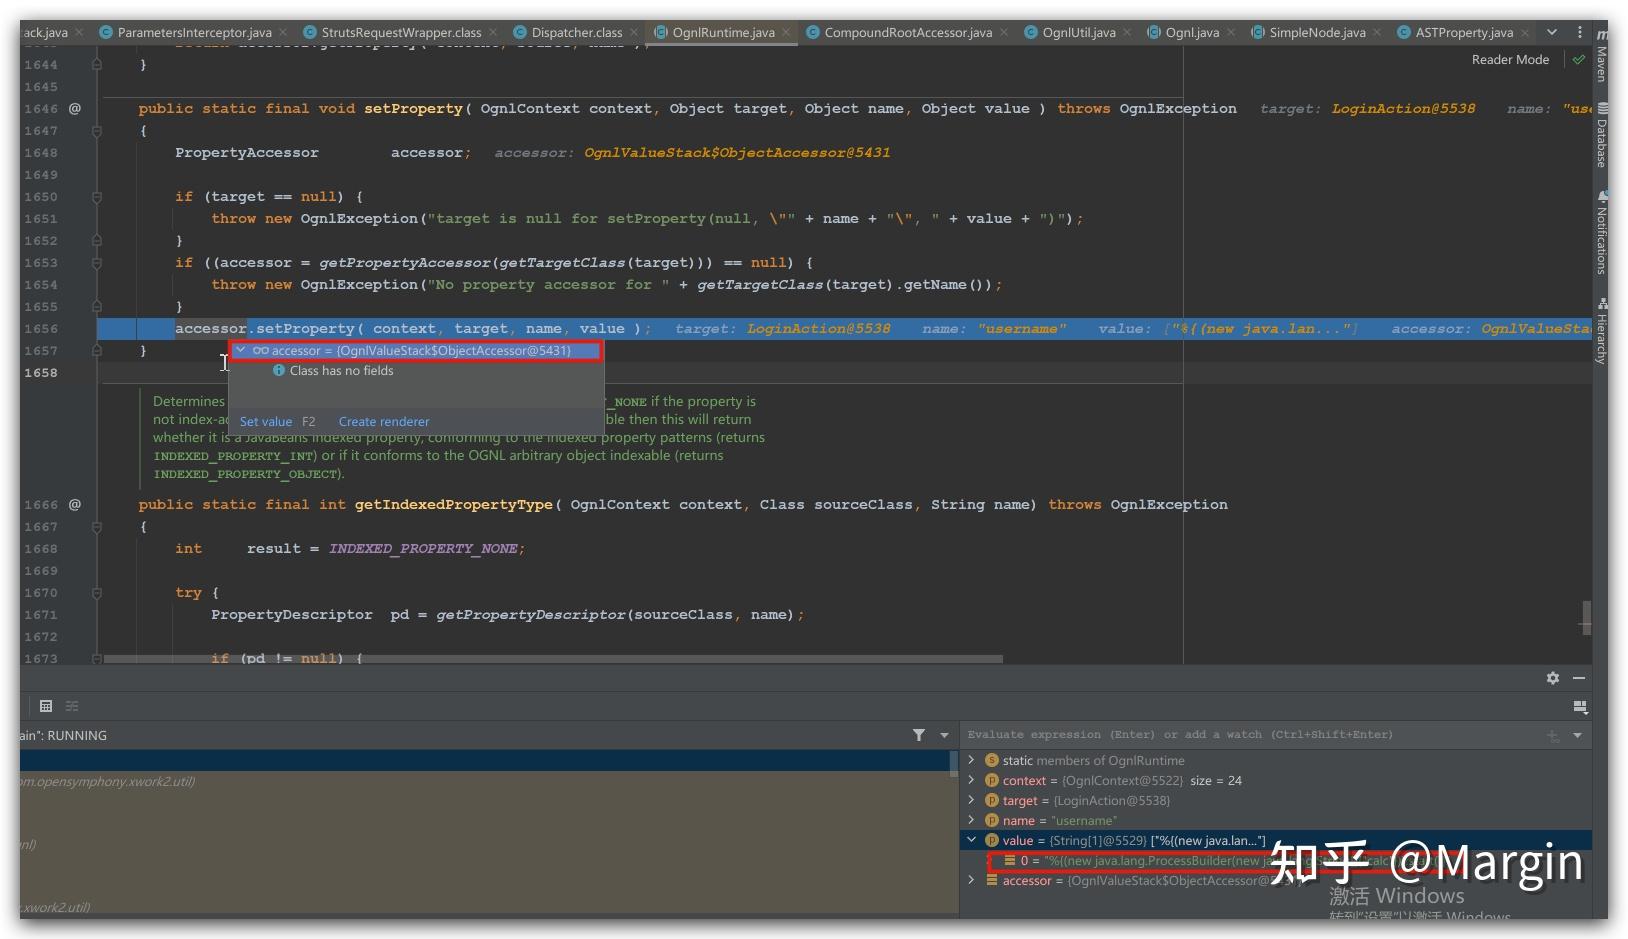Viewport: 1628px width, 939px height.
Task: Open the Hierarchy tool window
Action: pos(1601,333)
